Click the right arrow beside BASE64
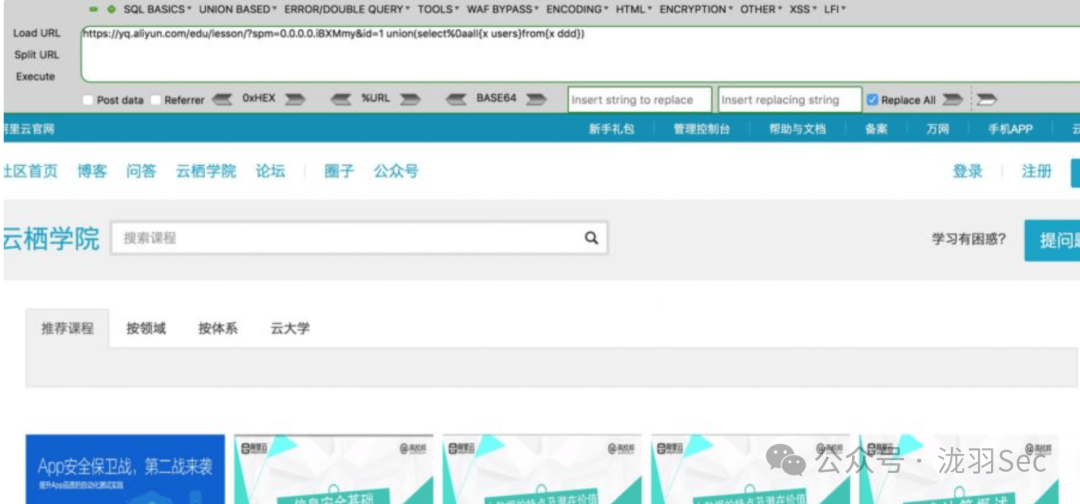1080x504 pixels. click(x=537, y=100)
